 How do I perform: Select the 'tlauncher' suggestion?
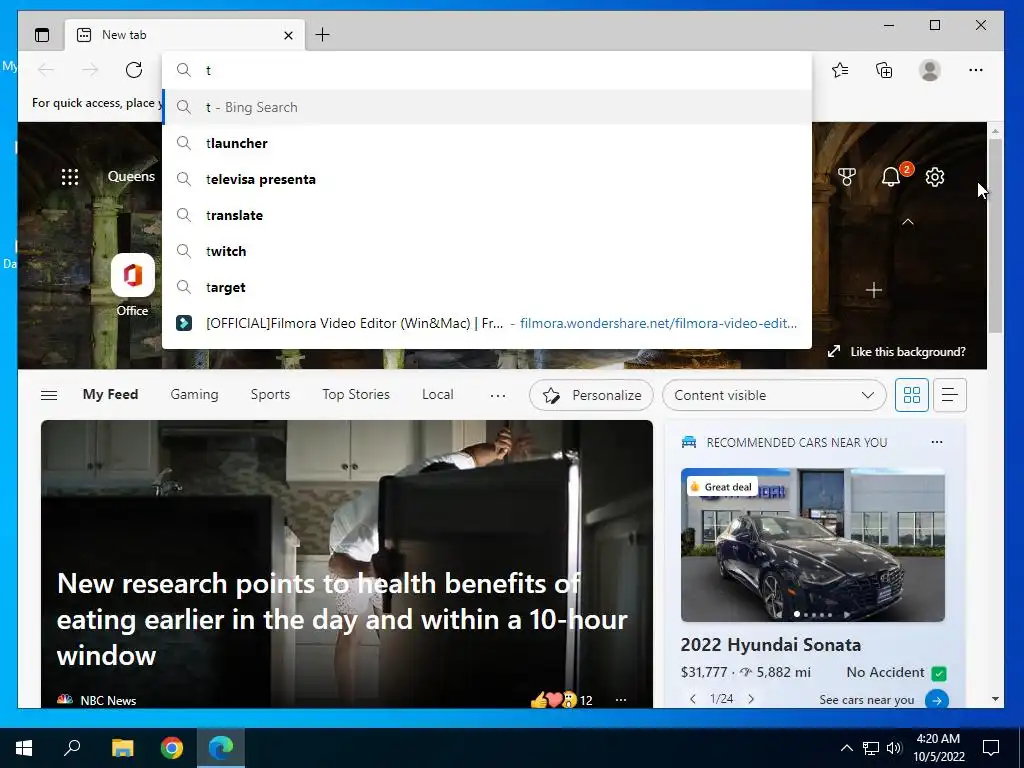click(x=487, y=143)
